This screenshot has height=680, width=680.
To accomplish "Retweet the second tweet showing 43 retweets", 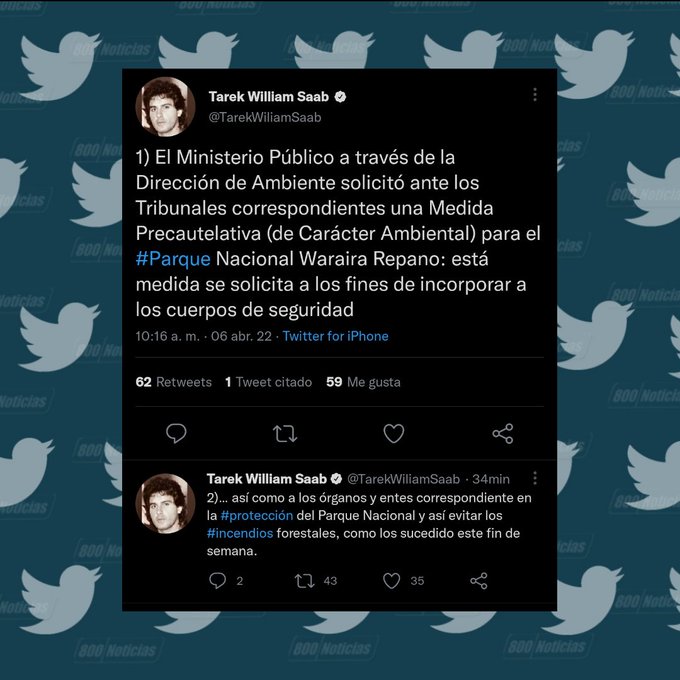I will point(304,581).
